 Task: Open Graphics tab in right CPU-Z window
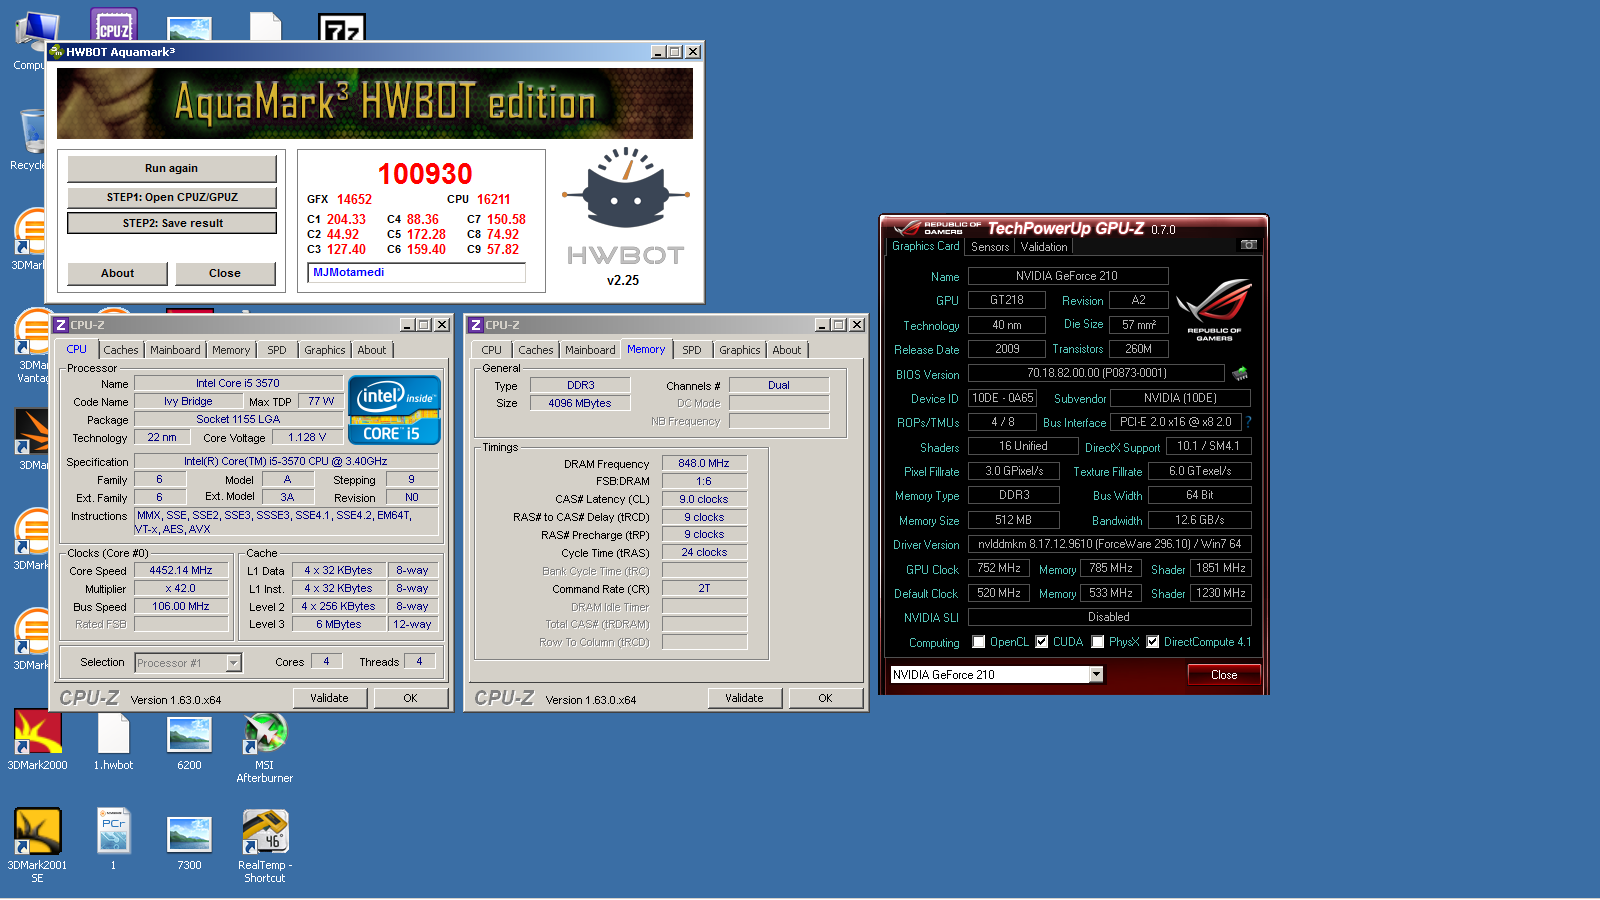[740, 350]
